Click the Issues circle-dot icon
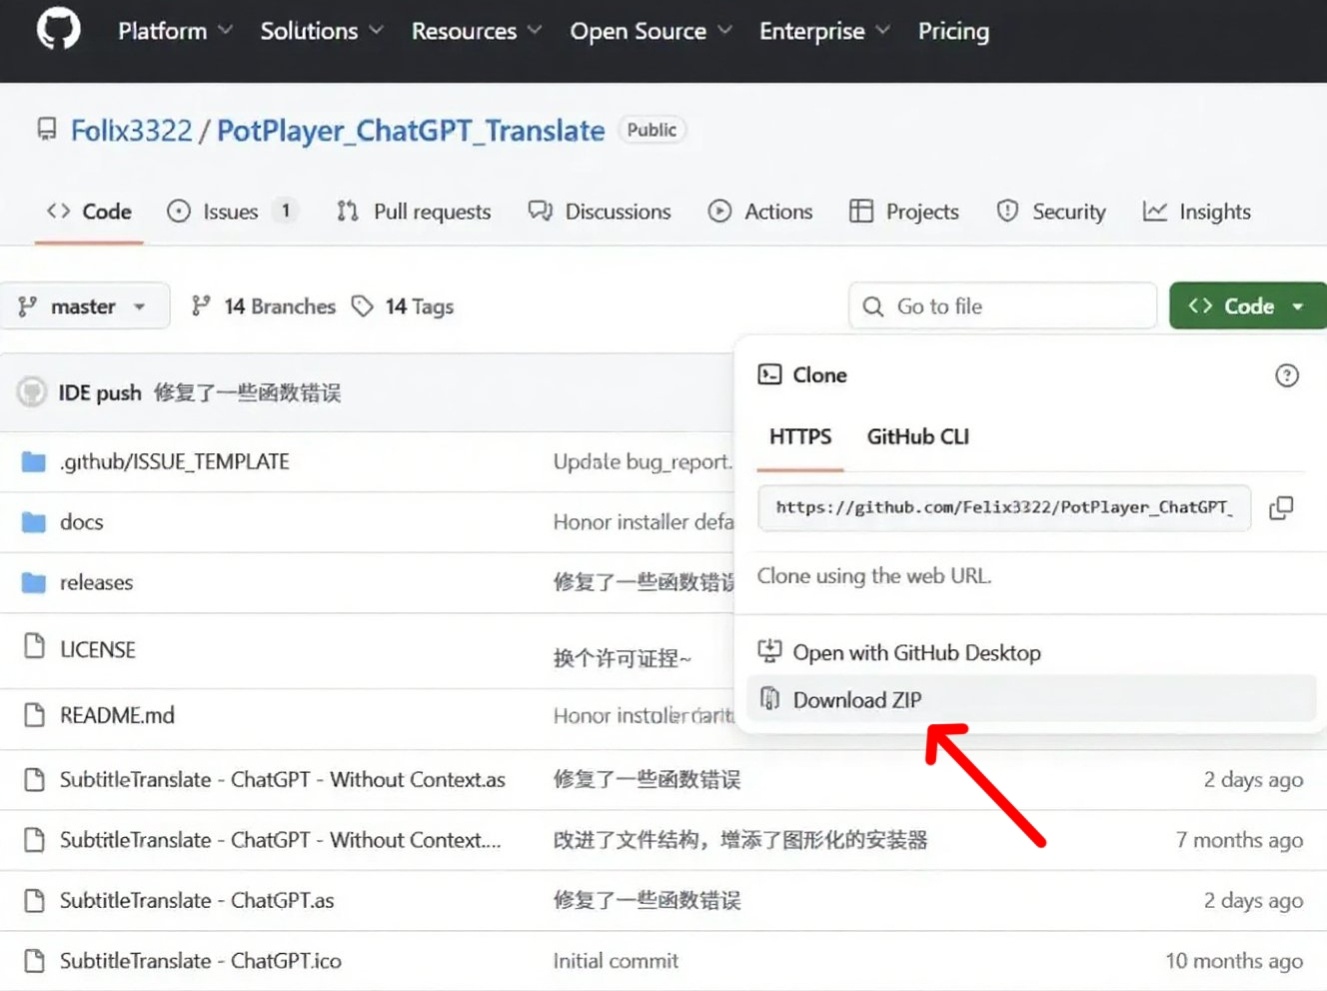 point(179,211)
